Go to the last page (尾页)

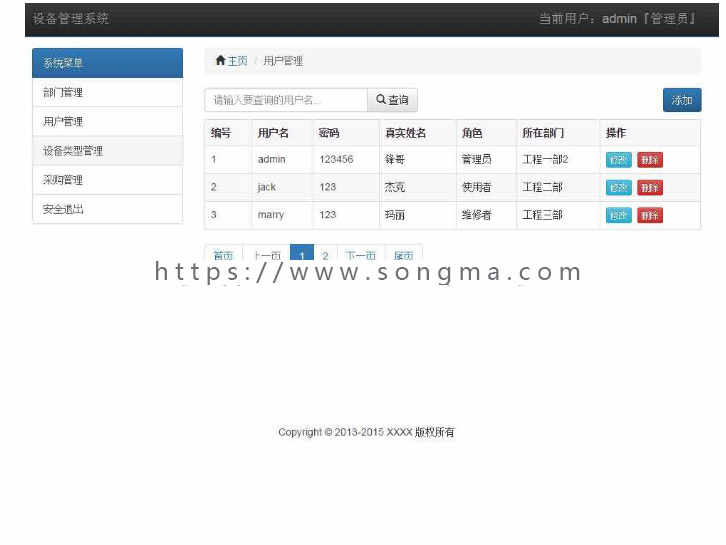point(403,254)
